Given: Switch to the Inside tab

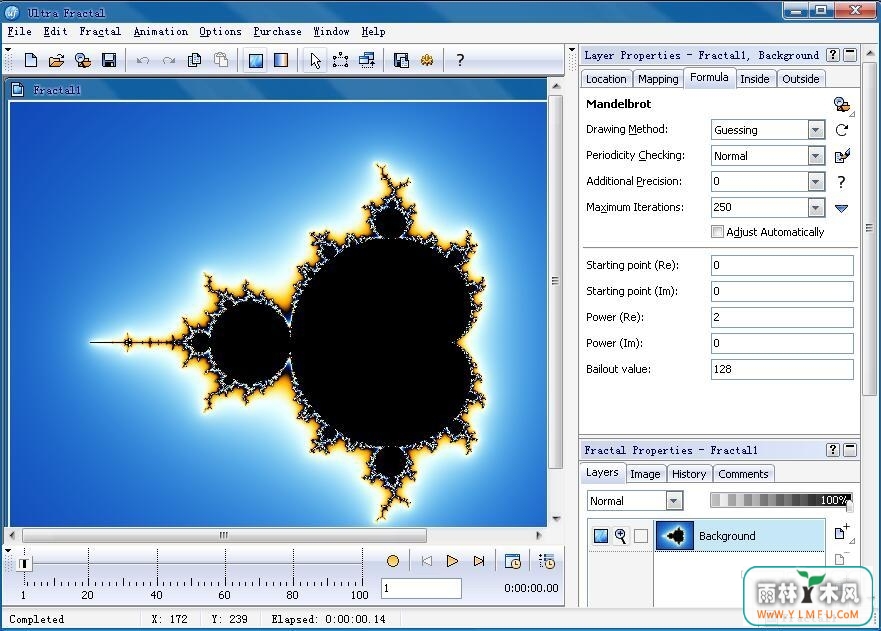Looking at the screenshot, I should point(755,79).
